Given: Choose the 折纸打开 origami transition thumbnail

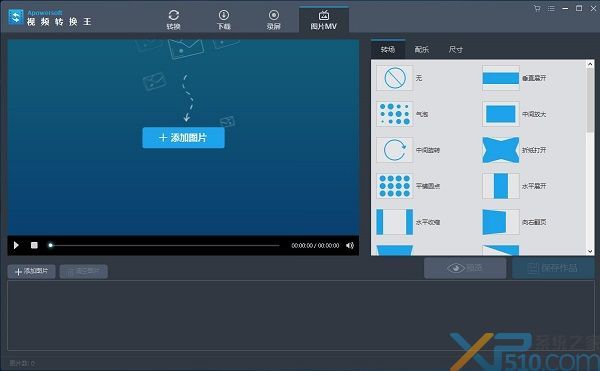Looking at the screenshot, I should click(501, 150).
